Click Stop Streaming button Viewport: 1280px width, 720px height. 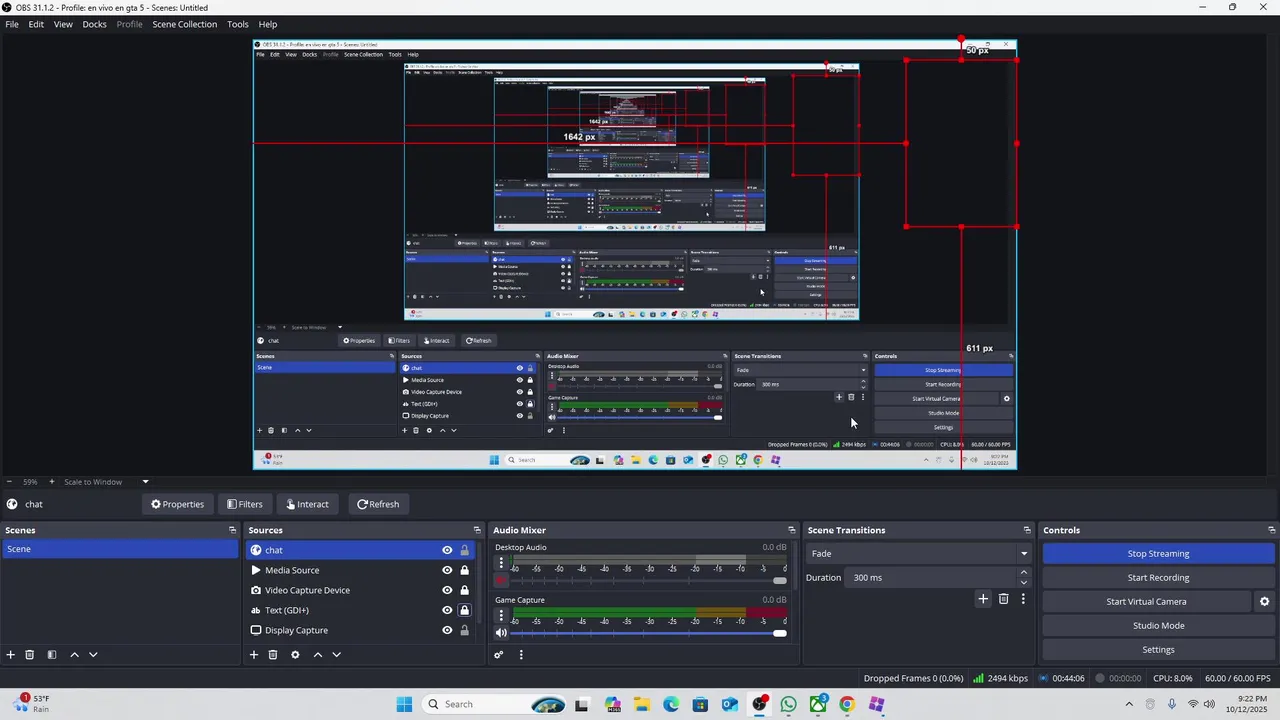[1158, 554]
